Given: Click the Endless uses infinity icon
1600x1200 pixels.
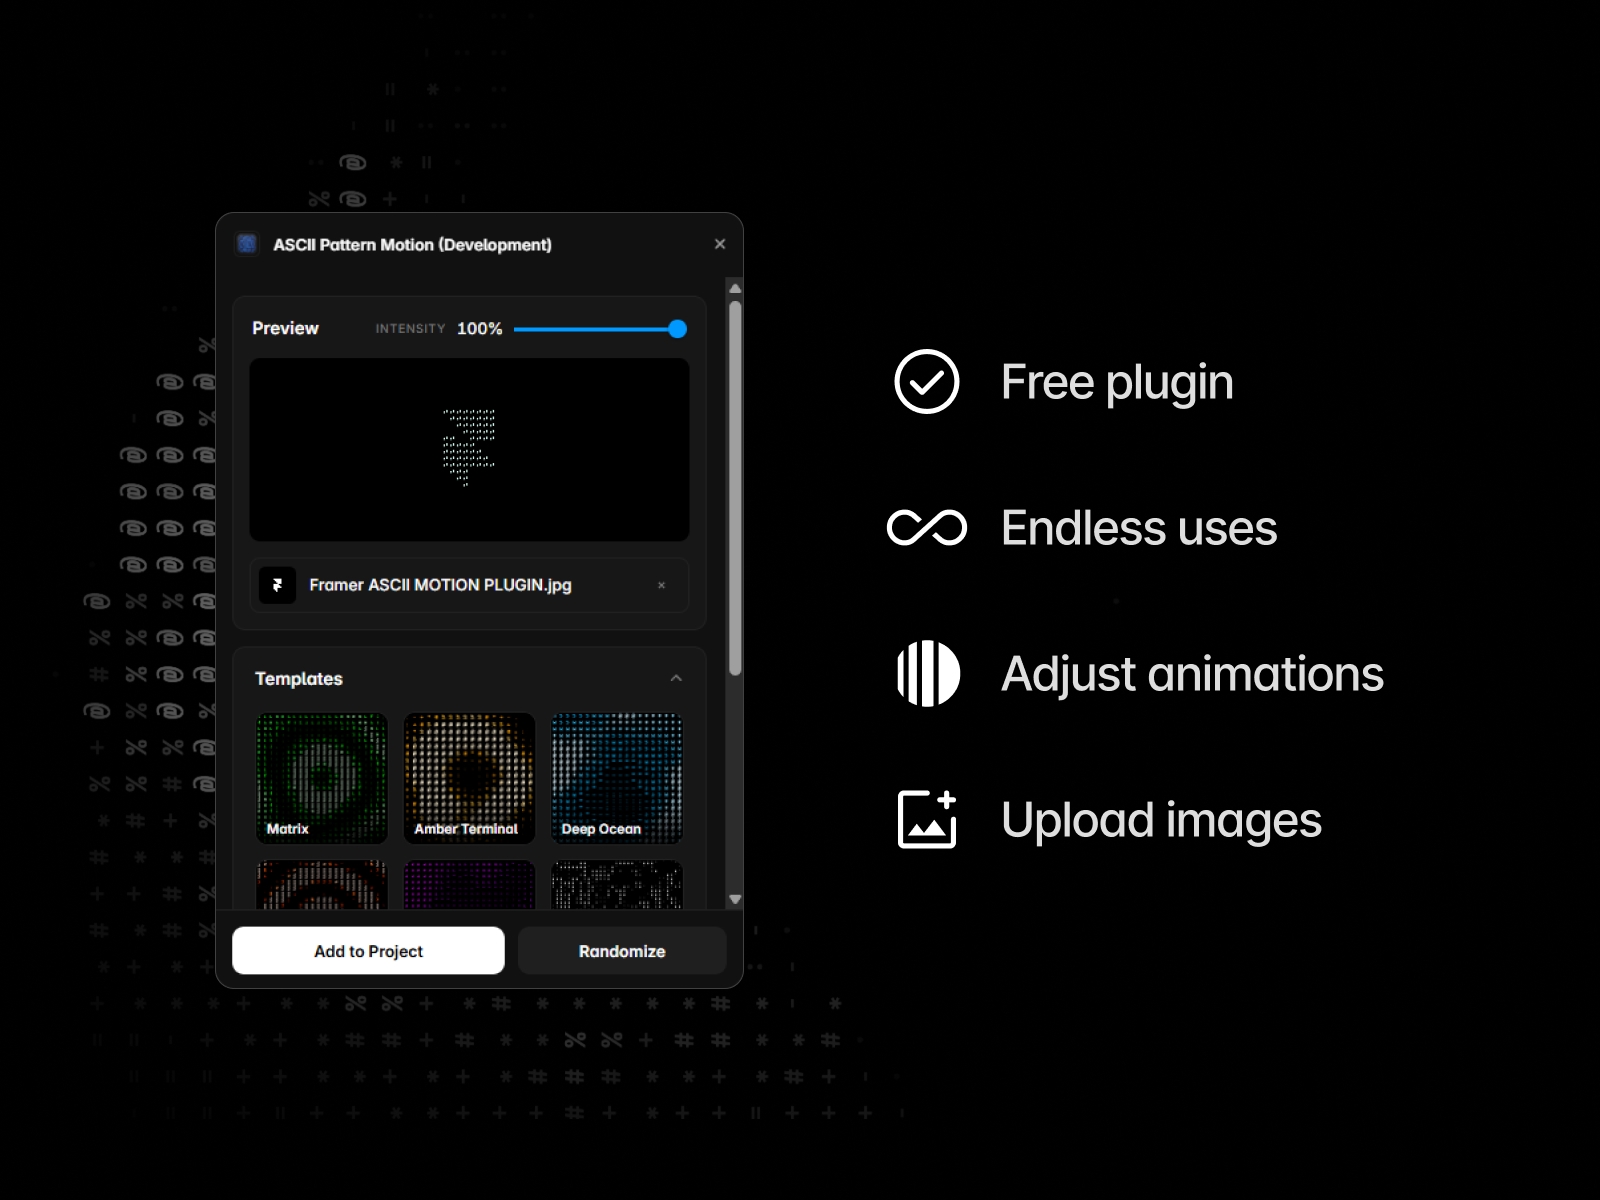Looking at the screenshot, I should click(927, 528).
